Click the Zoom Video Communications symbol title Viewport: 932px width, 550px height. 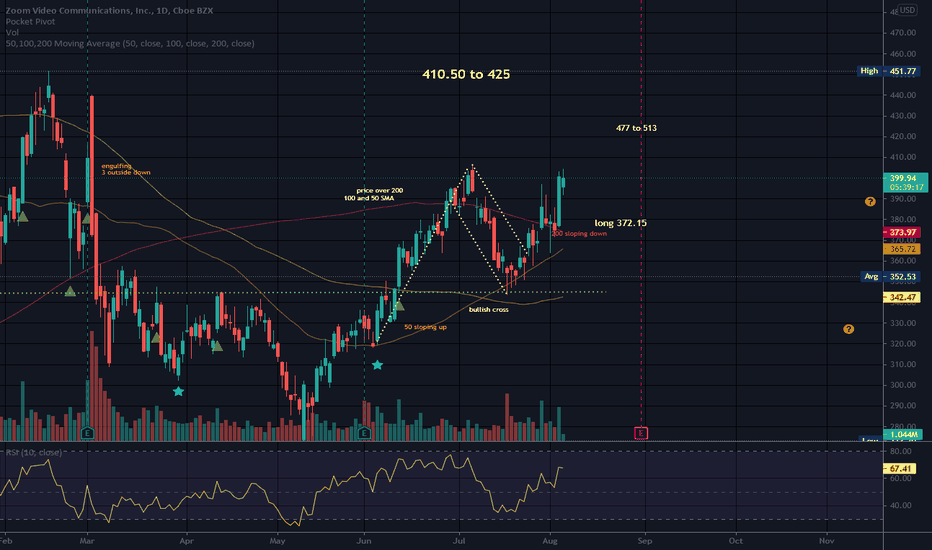point(109,10)
